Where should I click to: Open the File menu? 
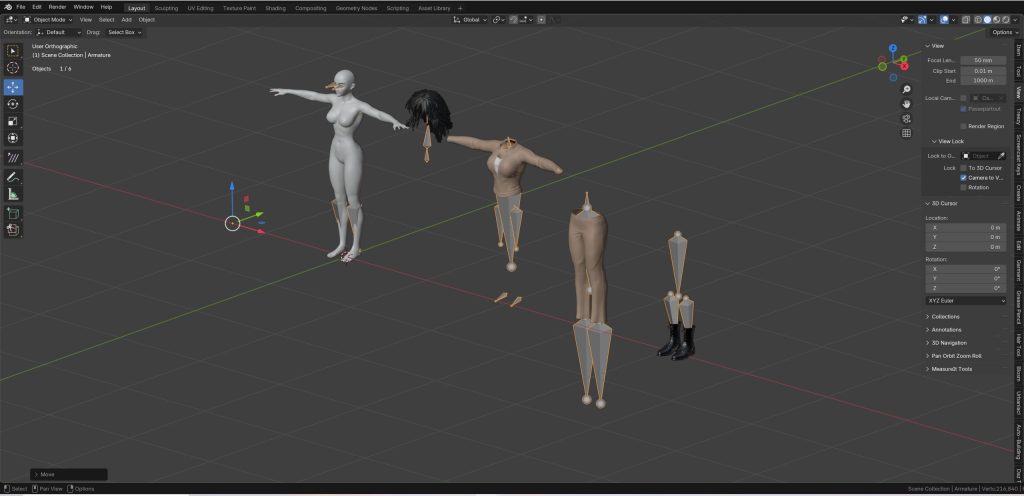pyautogui.click(x=20, y=7)
